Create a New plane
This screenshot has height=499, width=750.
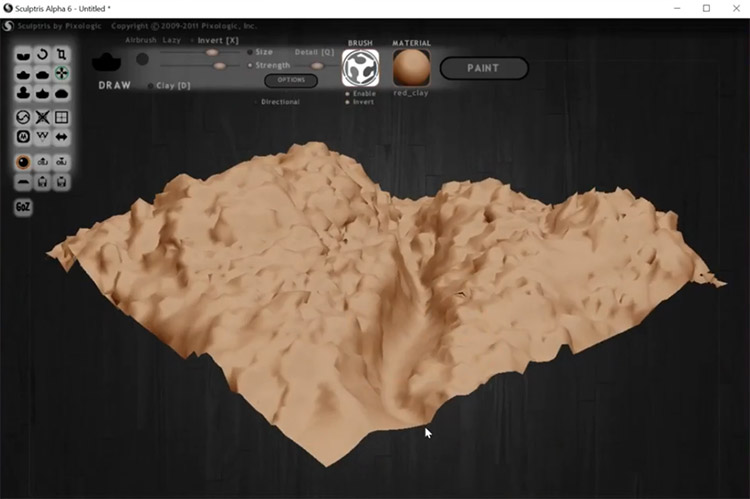[23, 182]
